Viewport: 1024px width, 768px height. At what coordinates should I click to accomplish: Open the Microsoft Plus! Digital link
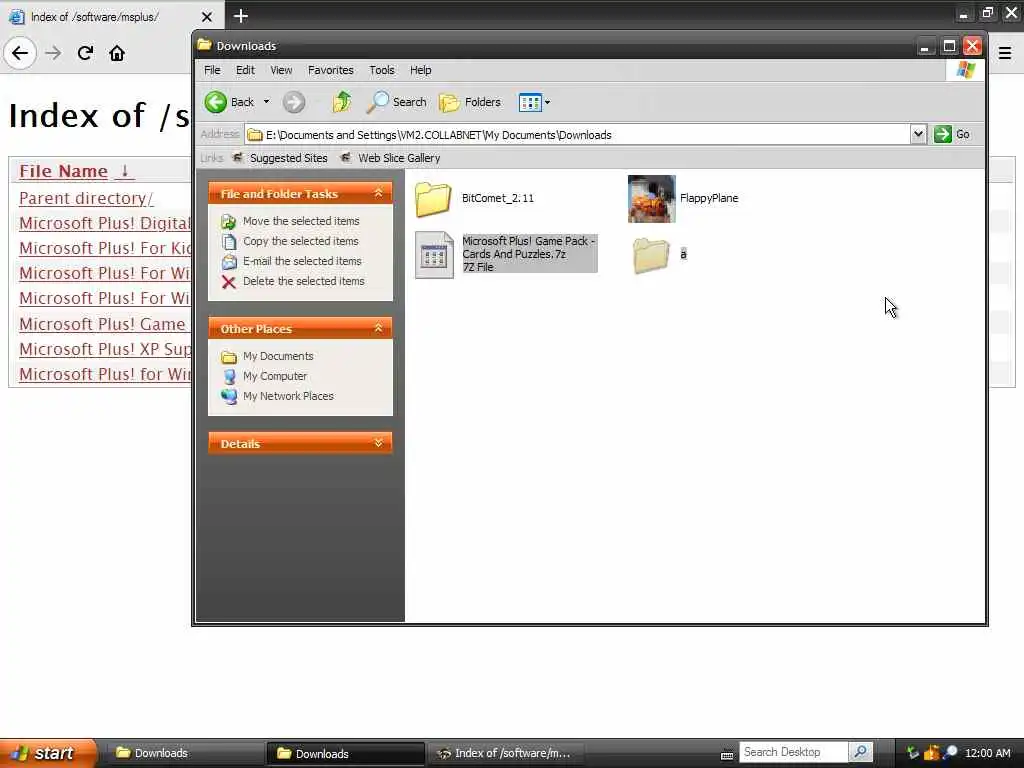tap(104, 223)
